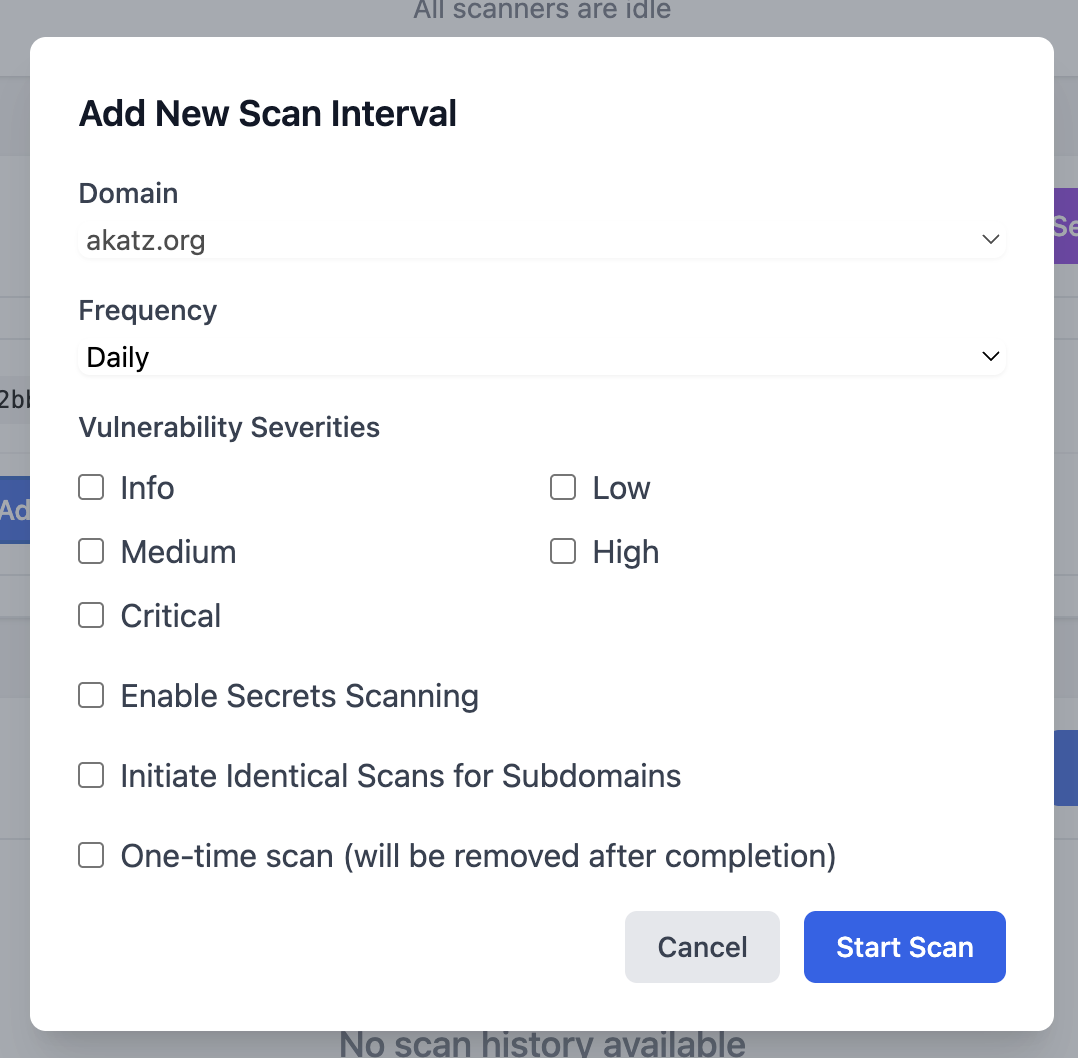Enable the High severity checkbox
Viewport: 1078px width, 1058px height.
tap(563, 552)
